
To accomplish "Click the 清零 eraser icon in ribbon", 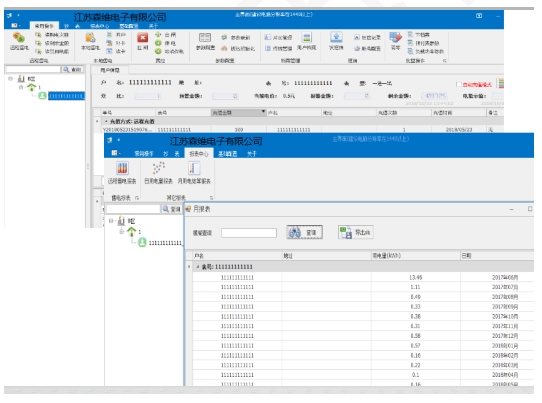I will coord(395,37).
